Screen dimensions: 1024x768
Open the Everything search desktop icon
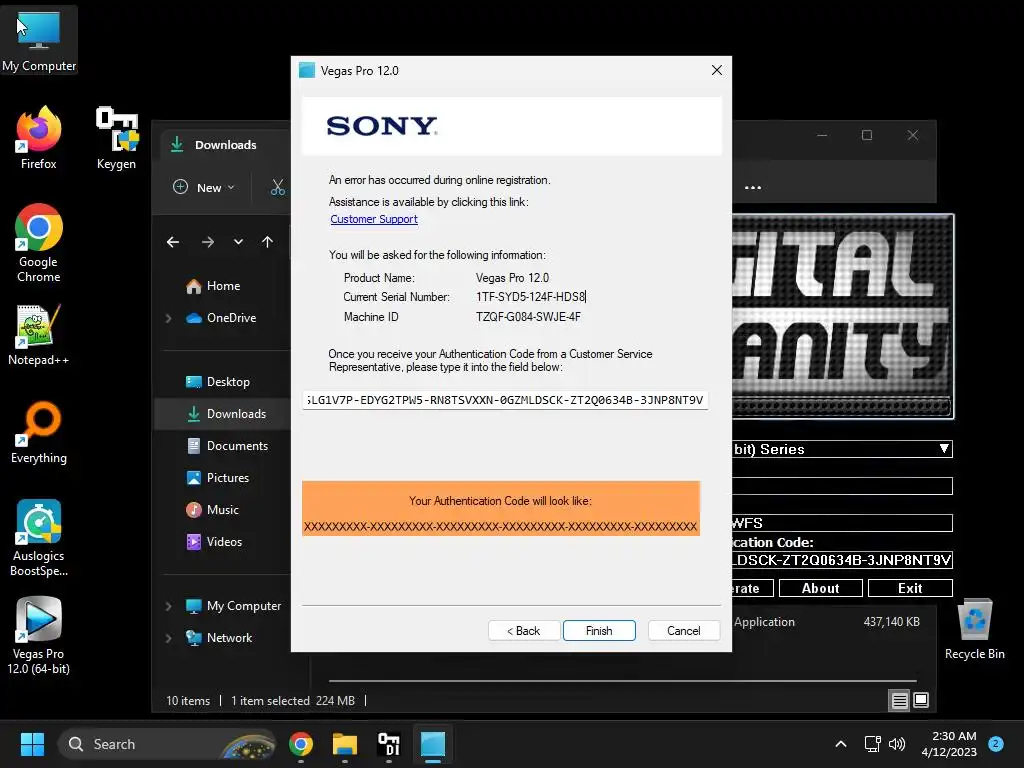tap(39, 432)
